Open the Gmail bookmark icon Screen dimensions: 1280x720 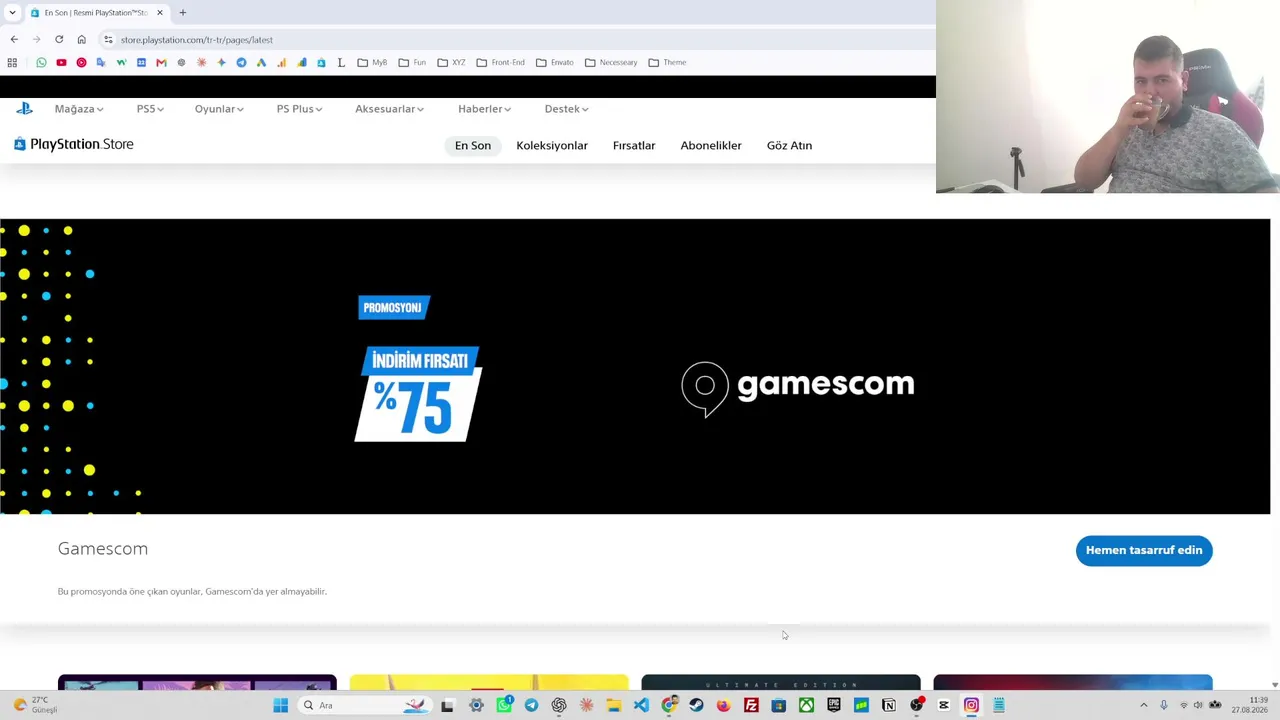(x=161, y=62)
